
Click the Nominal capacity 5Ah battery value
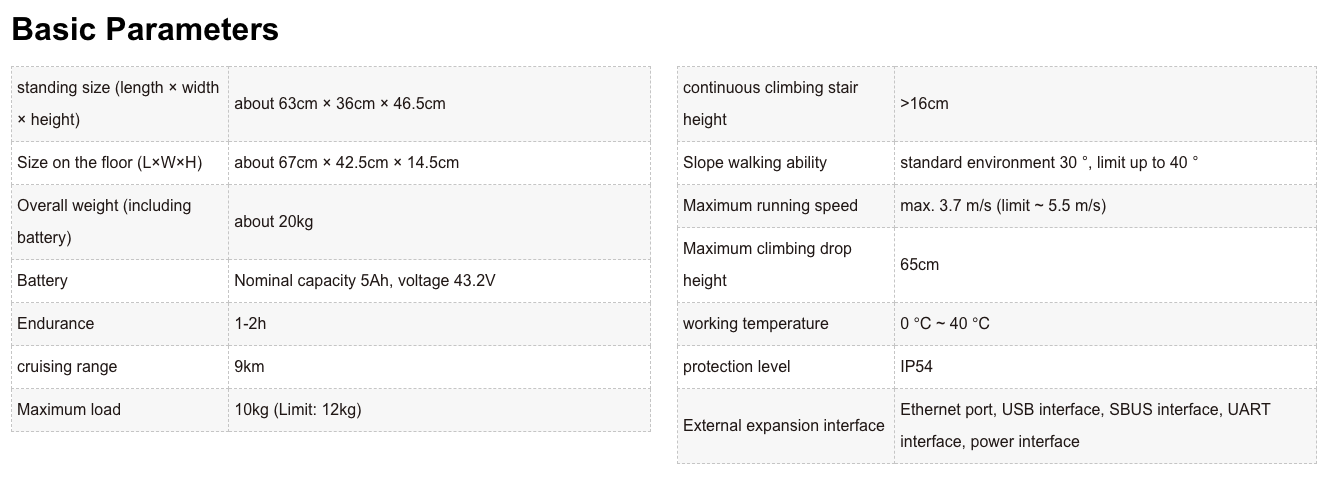coord(365,281)
